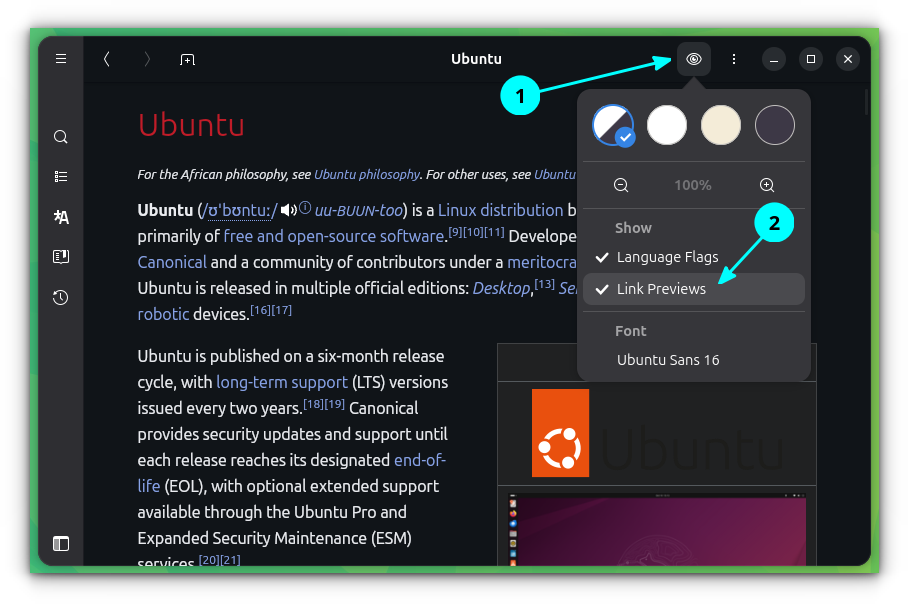909x605 pixels.
Task: Open a new tab
Action: 187,59
